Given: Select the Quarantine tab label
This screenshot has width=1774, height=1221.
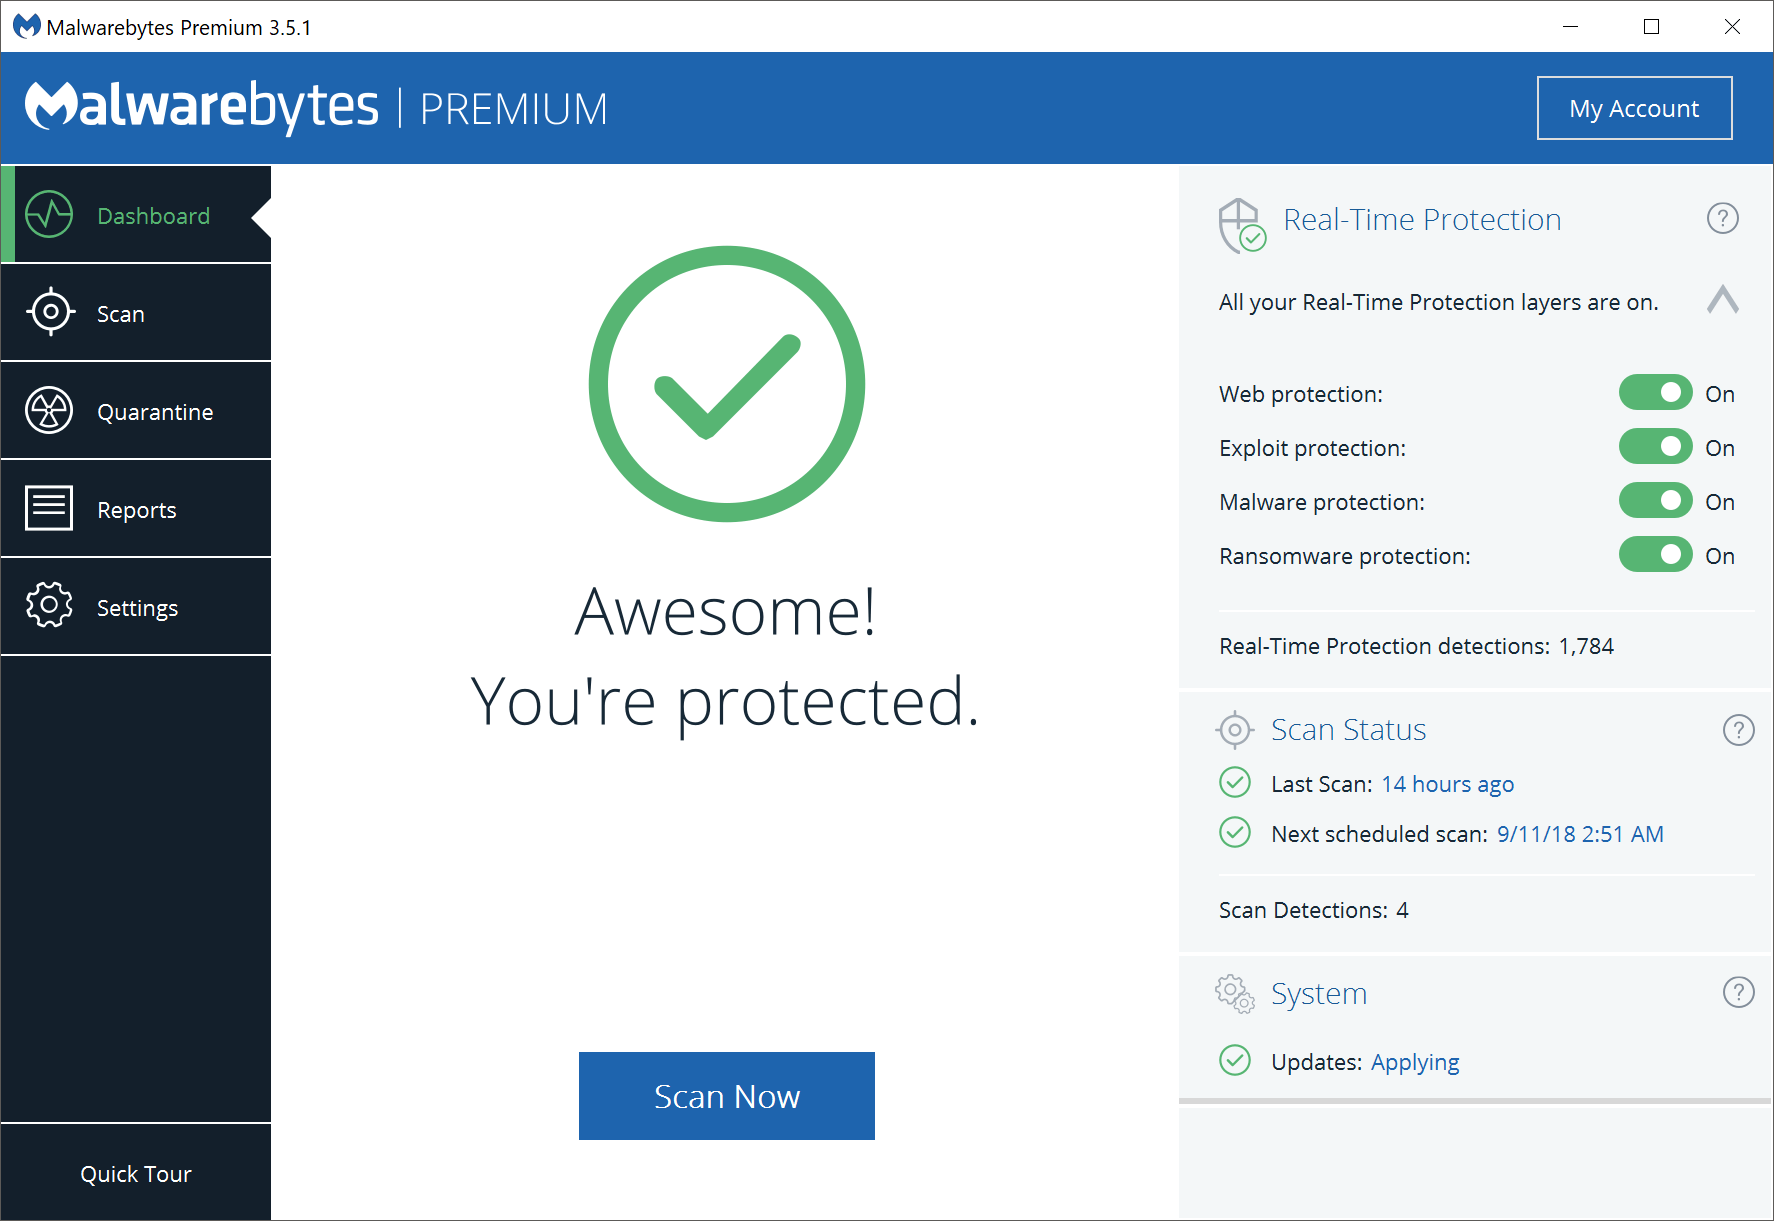Looking at the screenshot, I should [x=155, y=412].
